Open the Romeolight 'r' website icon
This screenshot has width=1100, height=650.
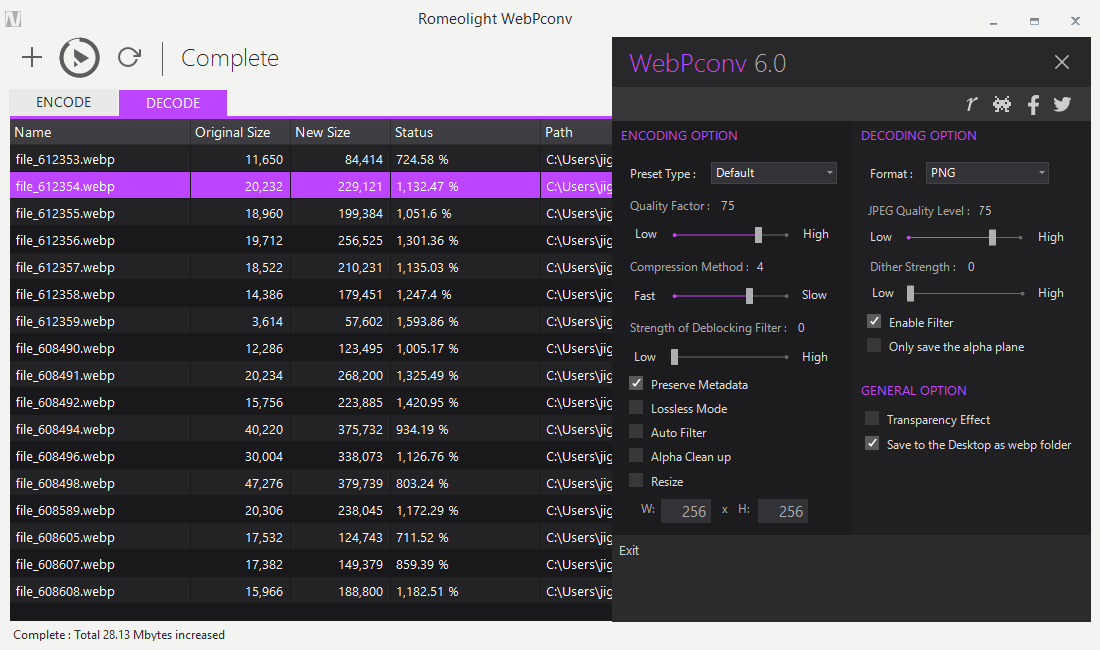coord(971,104)
